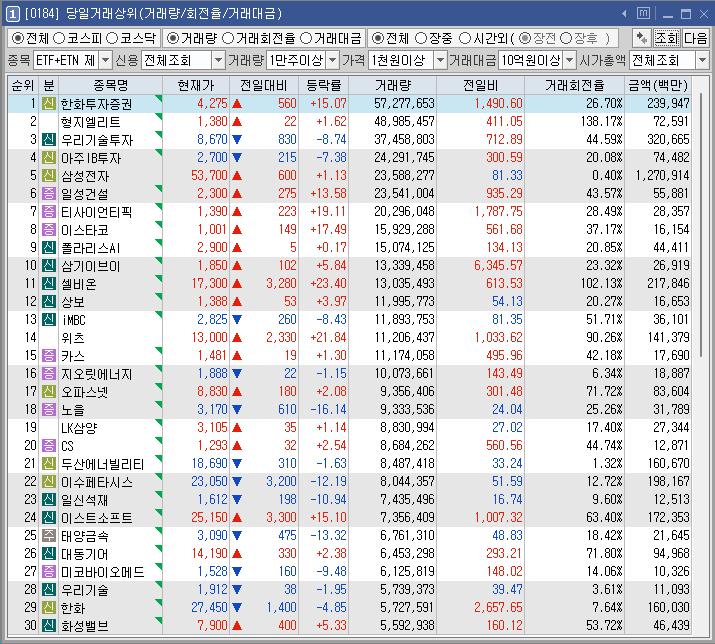Image resolution: width=715 pixels, height=644 pixels.
Task: Click the 증 badge for 티사이언티픽
Action: [x=49, y=212]
